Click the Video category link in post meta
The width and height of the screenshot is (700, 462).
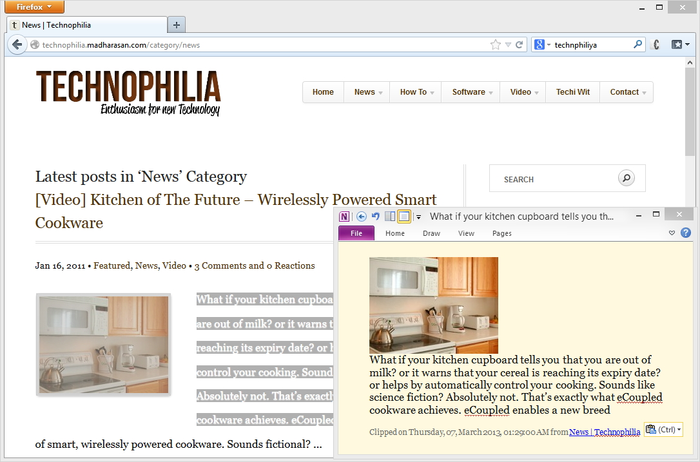(x=174, y=266)
